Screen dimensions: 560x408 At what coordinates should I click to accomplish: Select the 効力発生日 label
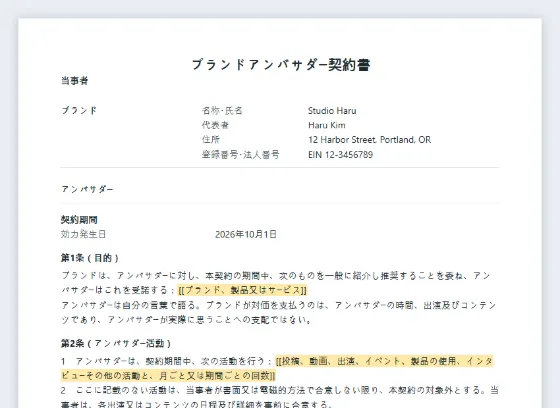[x=83, y=234]
